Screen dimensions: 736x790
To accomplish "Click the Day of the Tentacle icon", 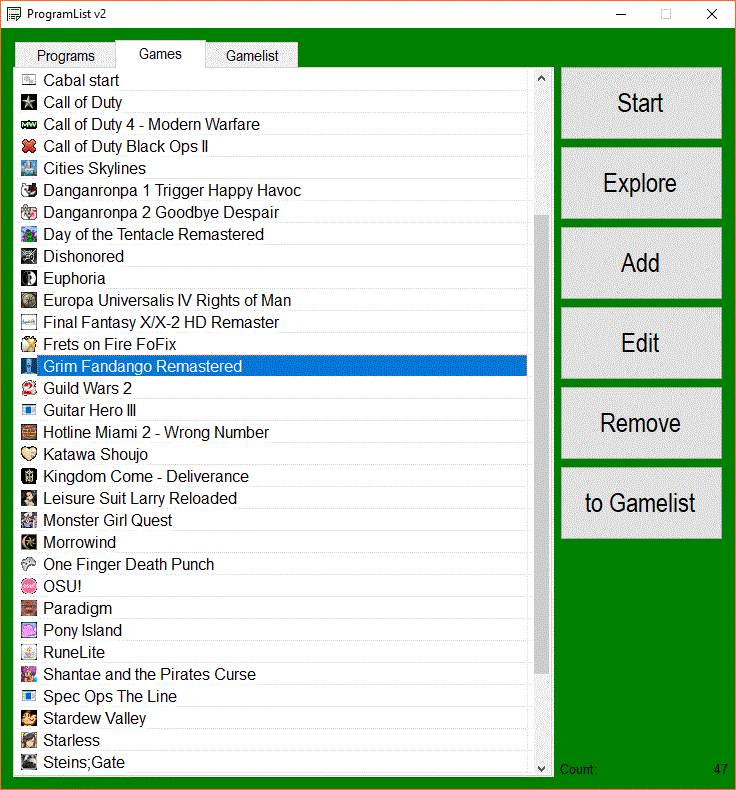I will click(29, 234).
